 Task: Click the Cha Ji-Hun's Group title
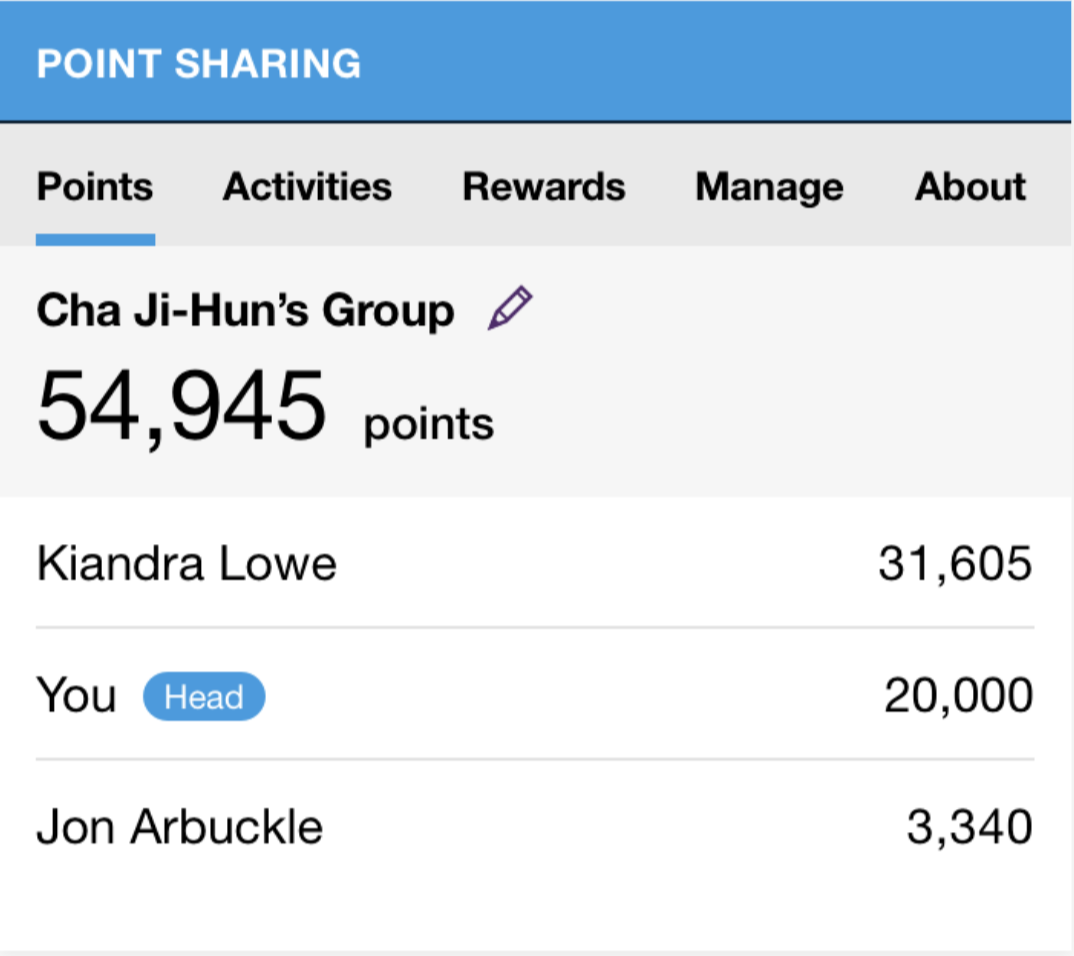click(245, 311)
